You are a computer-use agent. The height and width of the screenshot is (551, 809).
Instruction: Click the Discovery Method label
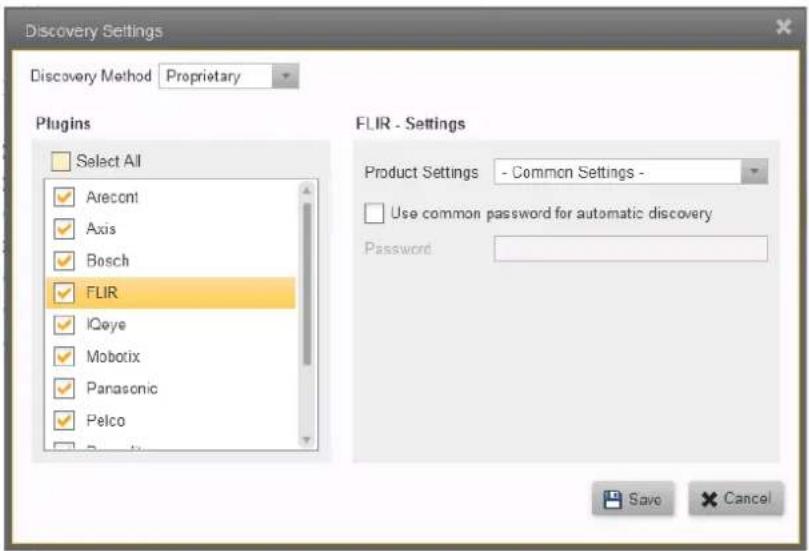pyautogui.click(x=91, y=76)
